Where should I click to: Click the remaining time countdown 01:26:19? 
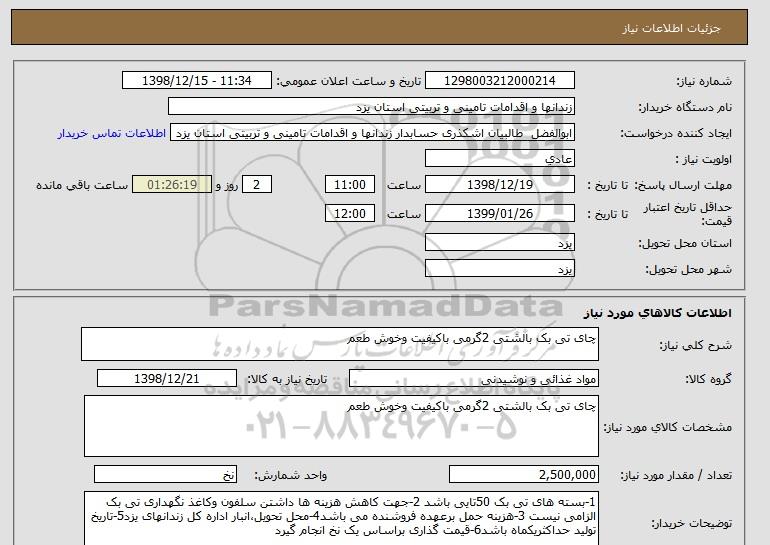click(x=172, y=185)
